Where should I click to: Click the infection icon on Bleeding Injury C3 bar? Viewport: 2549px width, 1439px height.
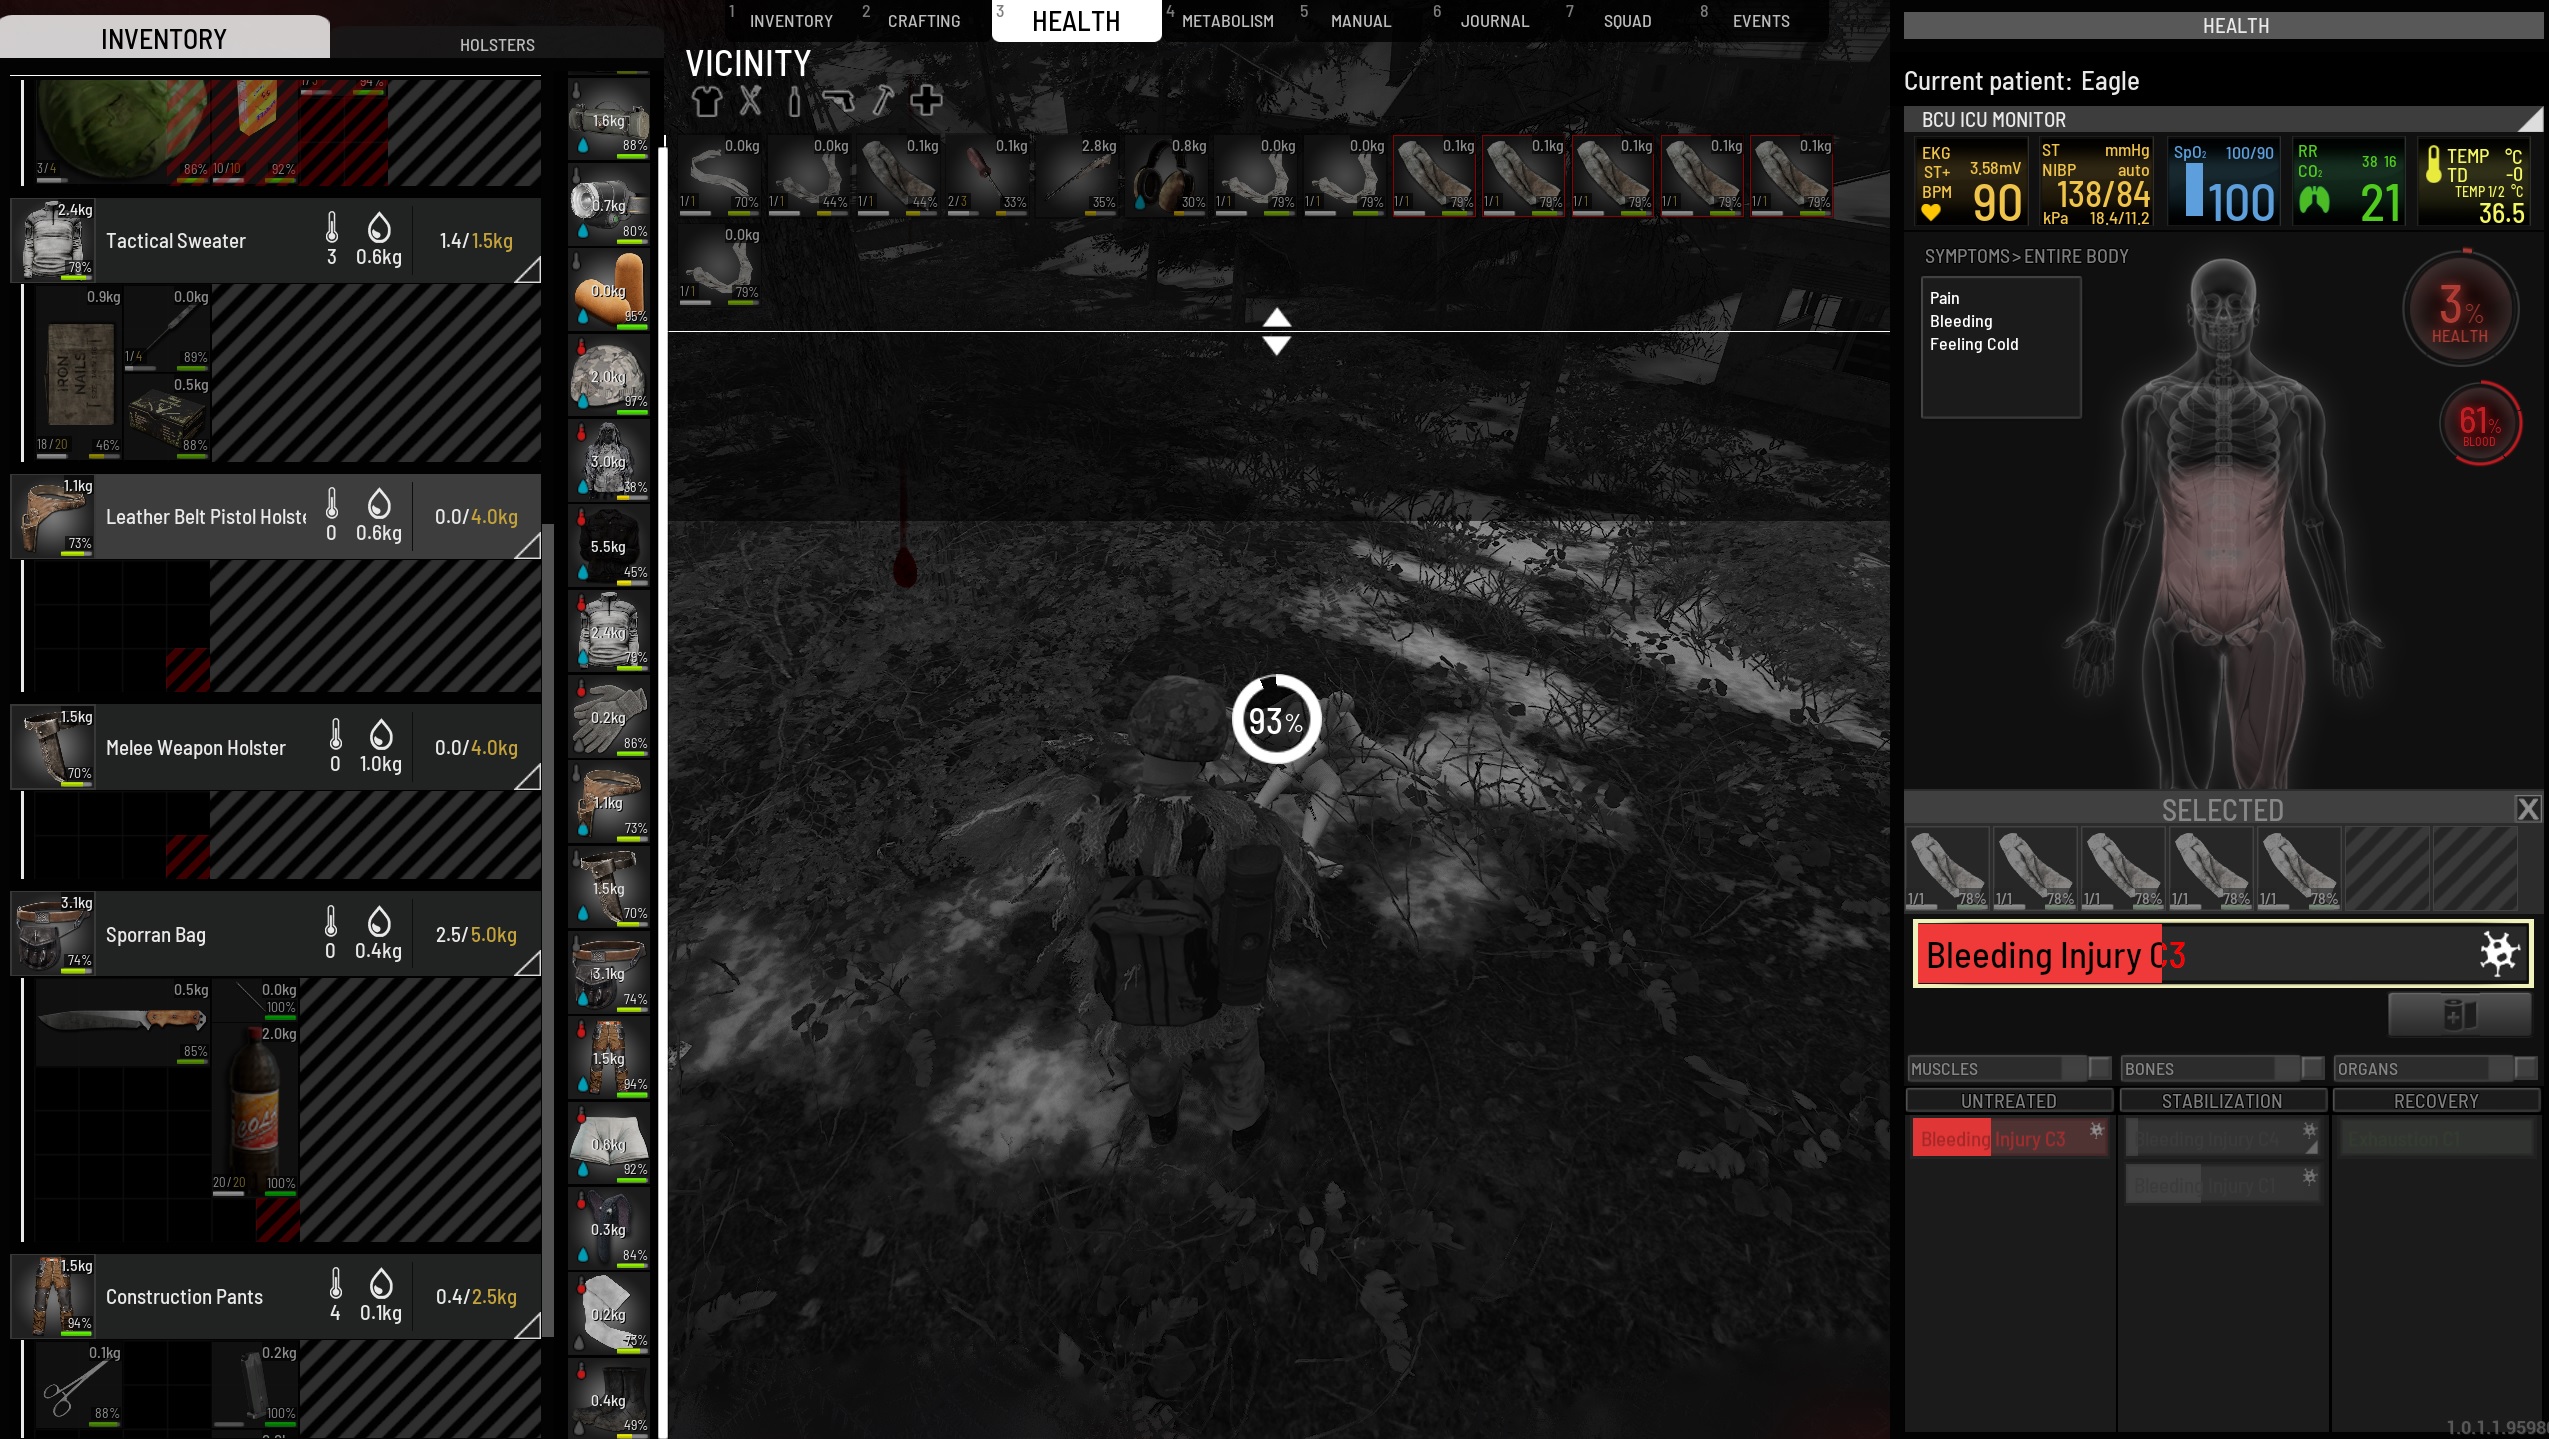click(2499, 953)
